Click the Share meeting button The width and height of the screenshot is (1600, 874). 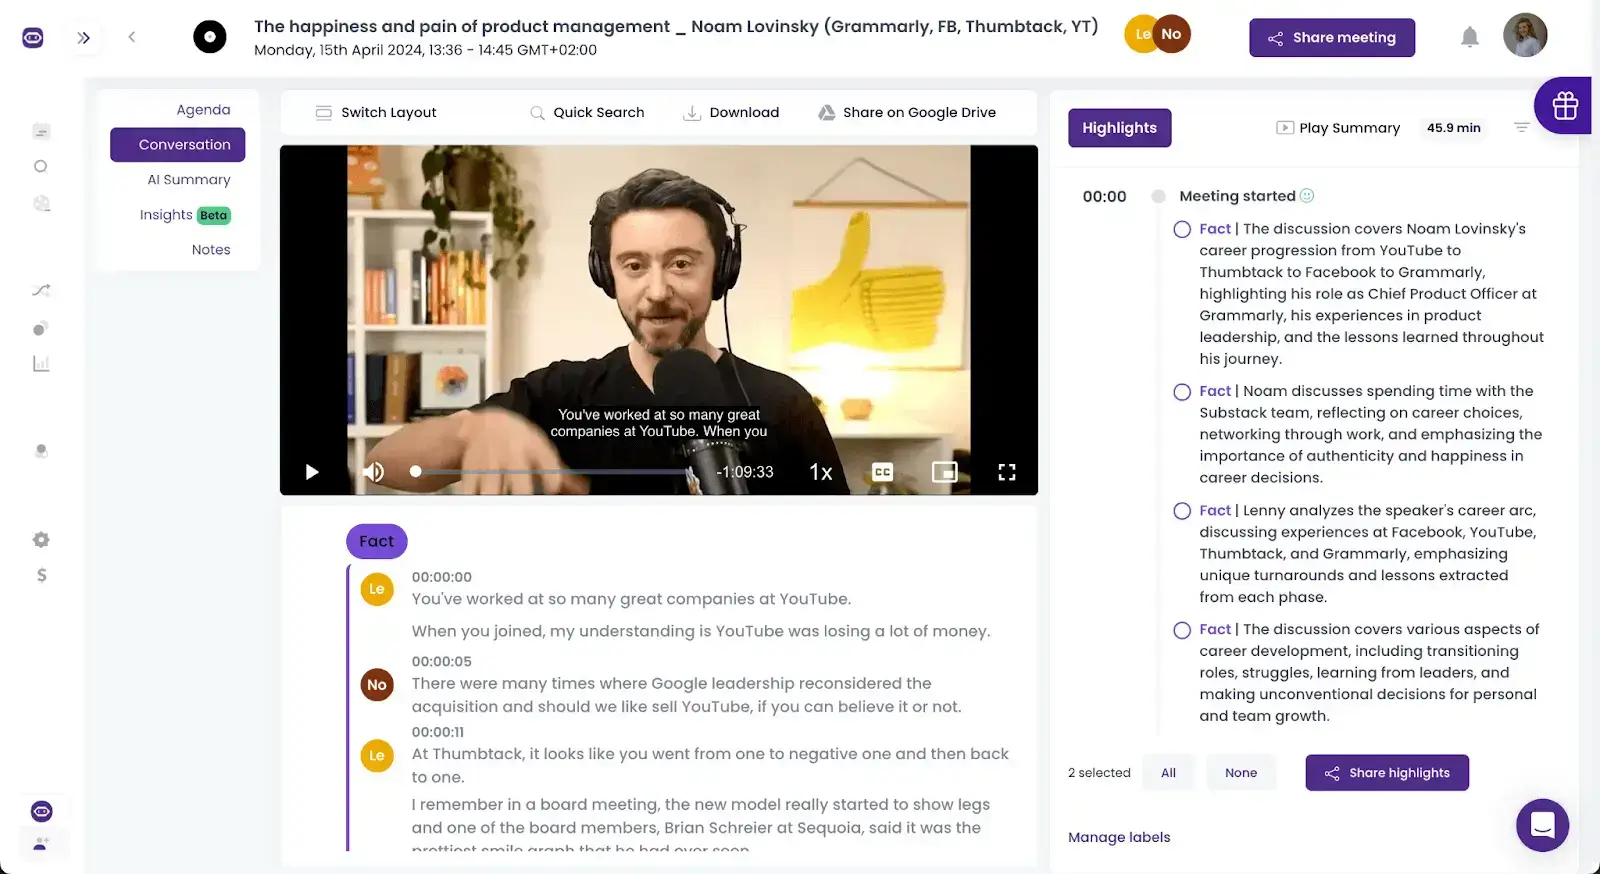tap(1332, 38)
